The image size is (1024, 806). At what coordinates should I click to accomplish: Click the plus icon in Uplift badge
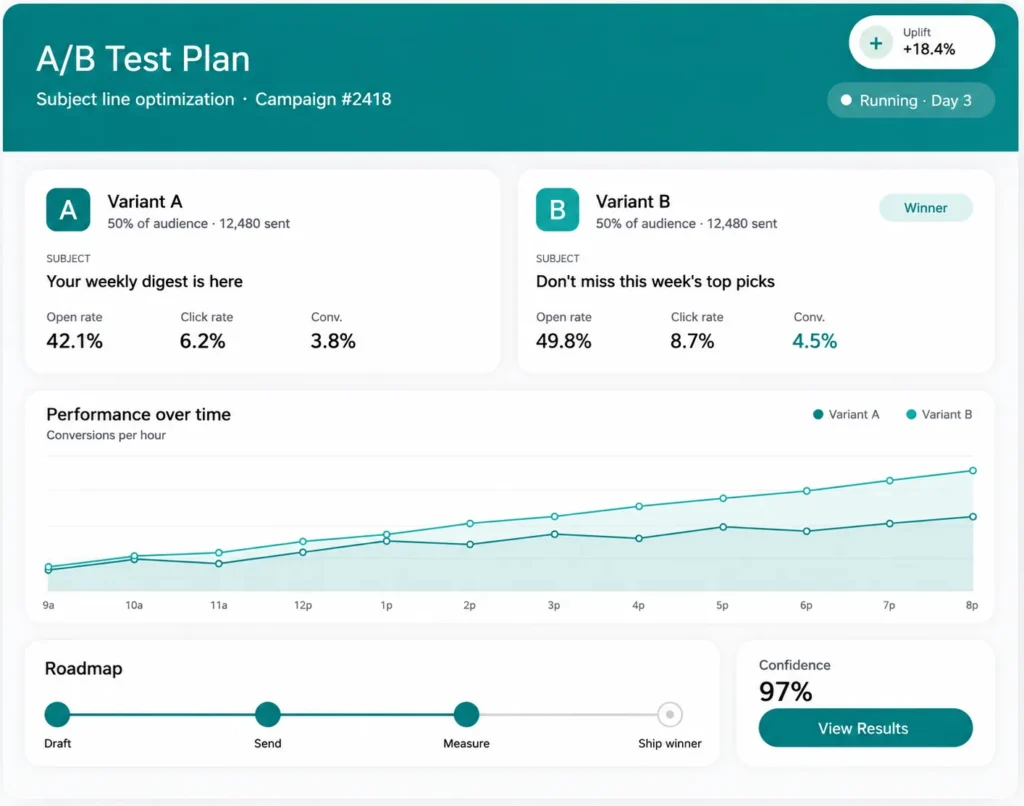tap(876, 43)
